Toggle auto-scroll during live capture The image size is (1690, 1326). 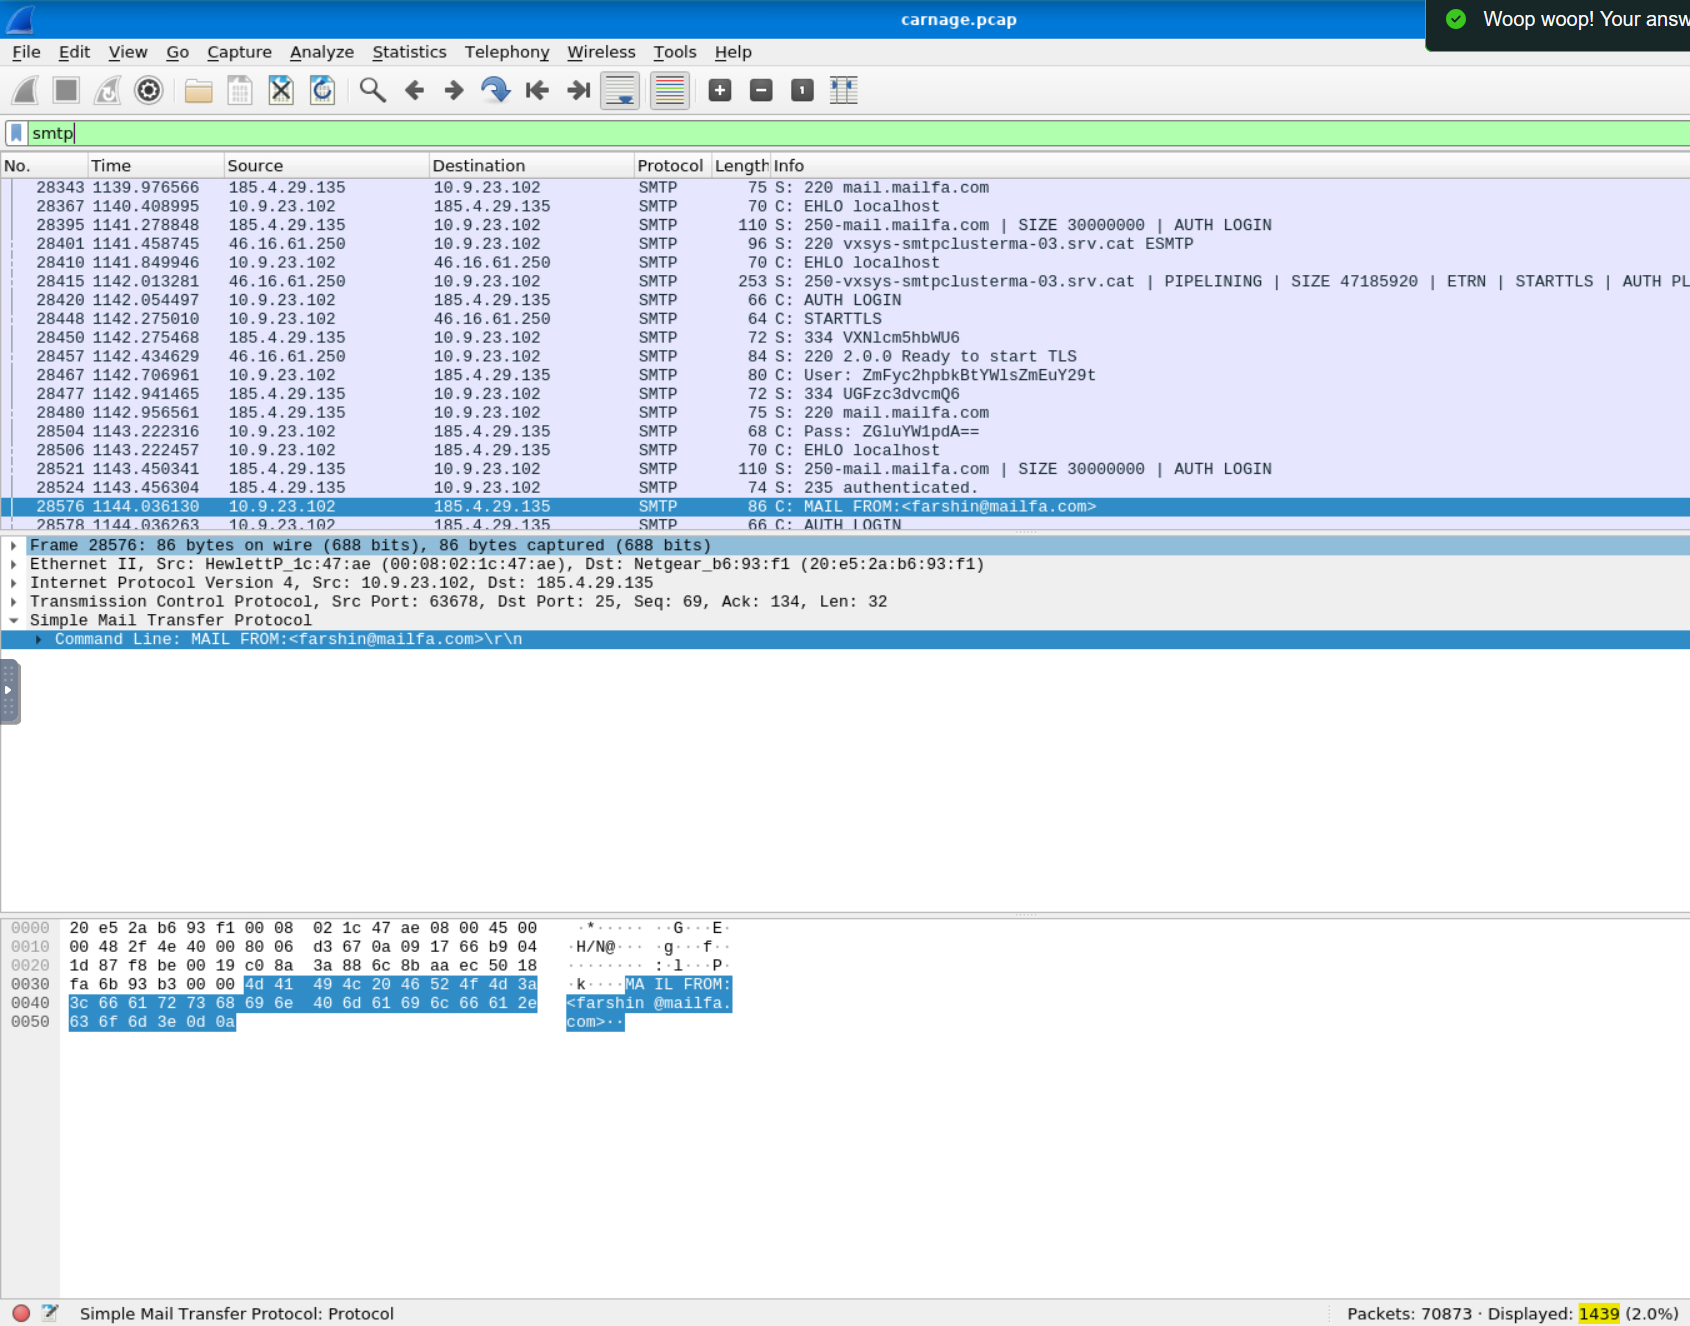[x=620, y=91]
